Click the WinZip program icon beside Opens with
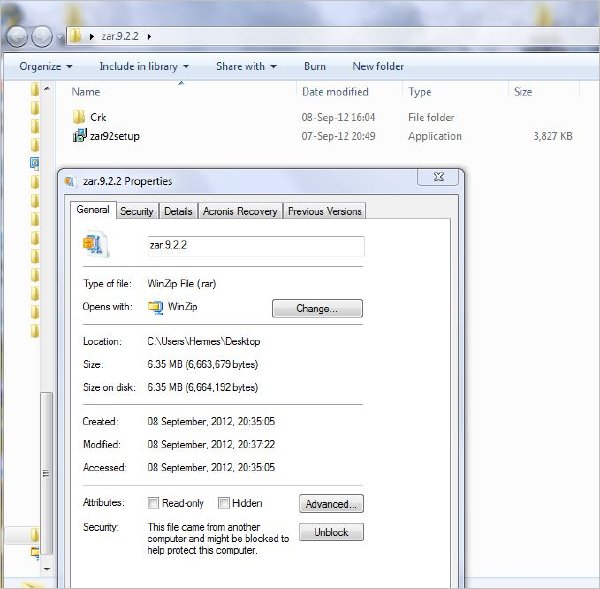This screenshot has width=600, height=589. pos(155,307)
